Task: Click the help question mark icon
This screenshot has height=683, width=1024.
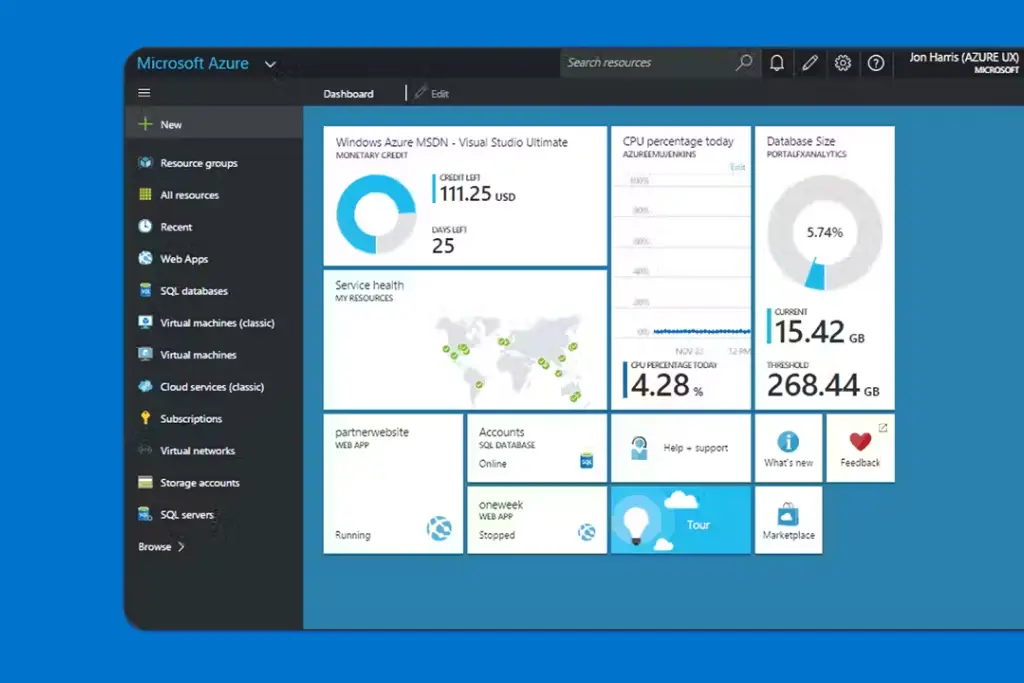Action: point(876,63)
